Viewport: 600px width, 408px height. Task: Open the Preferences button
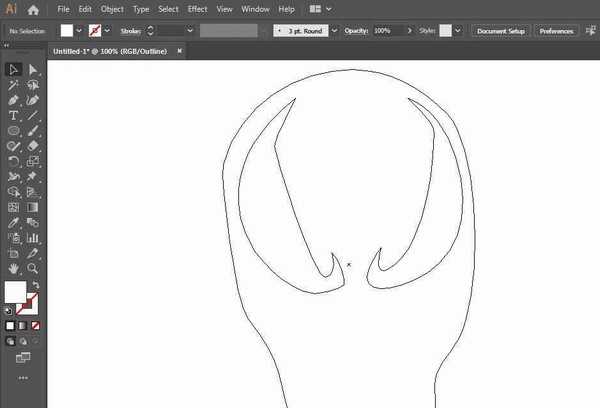tap(556, 31)
